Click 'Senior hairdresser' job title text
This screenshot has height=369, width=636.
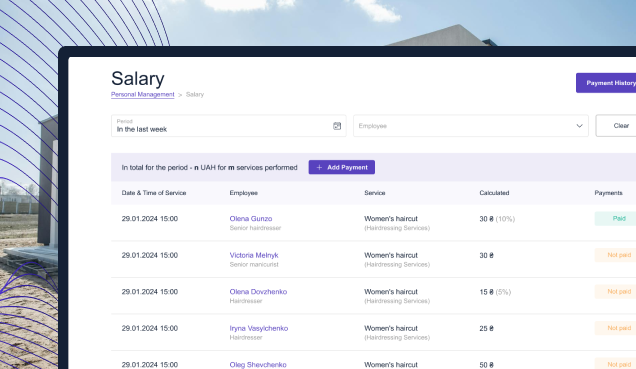pos(255,228)
